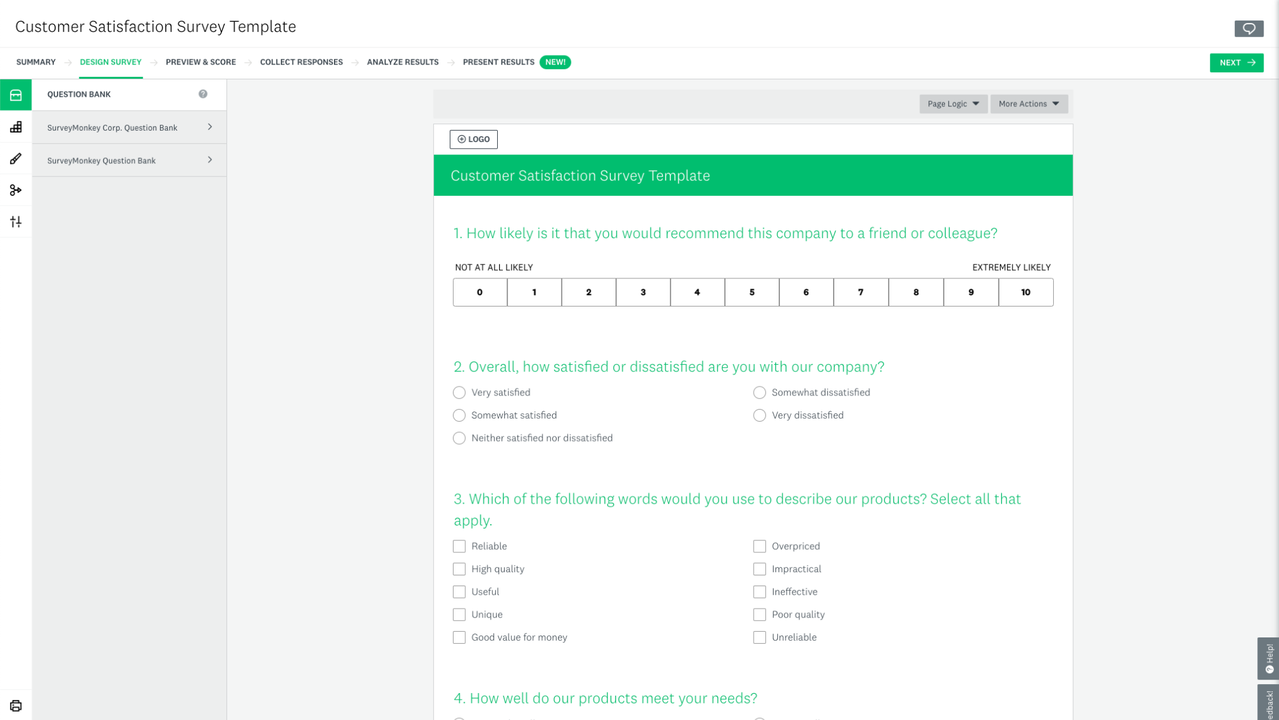Click the print icon at bottom left
Screen dimensions: 1279x720
16,706
